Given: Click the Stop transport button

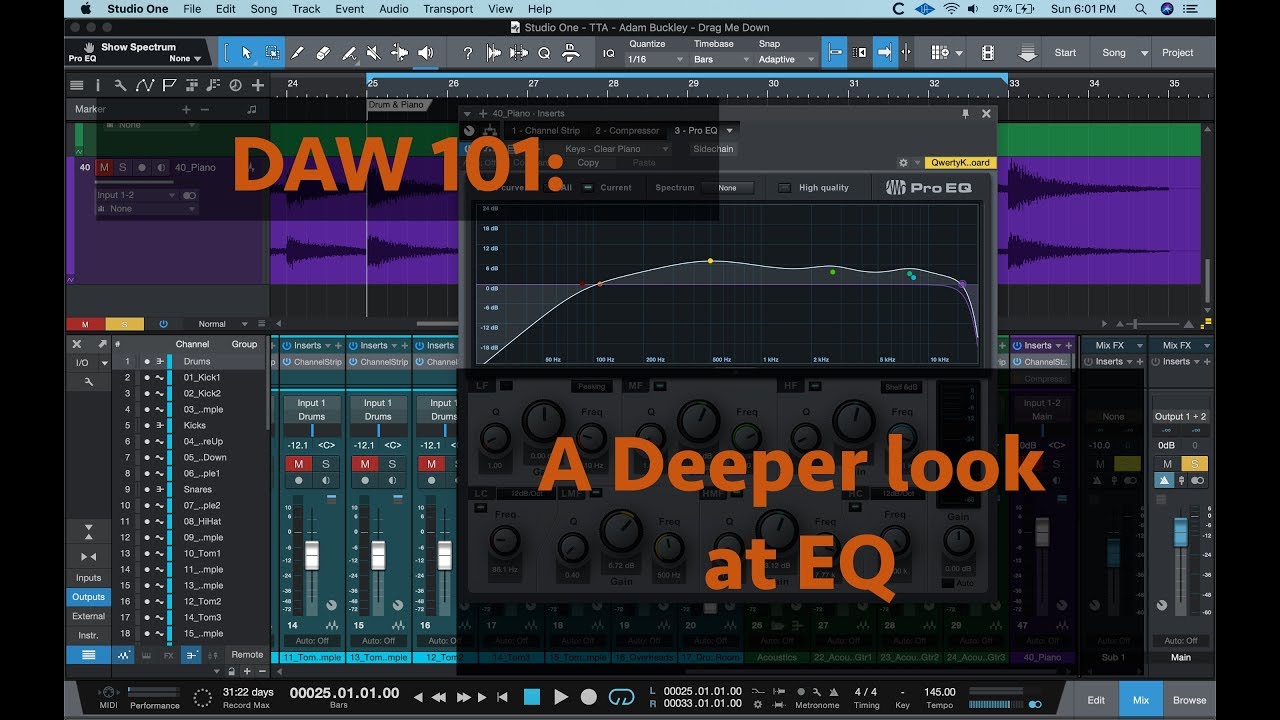Looking at the screenshot, I should point(532,697).
